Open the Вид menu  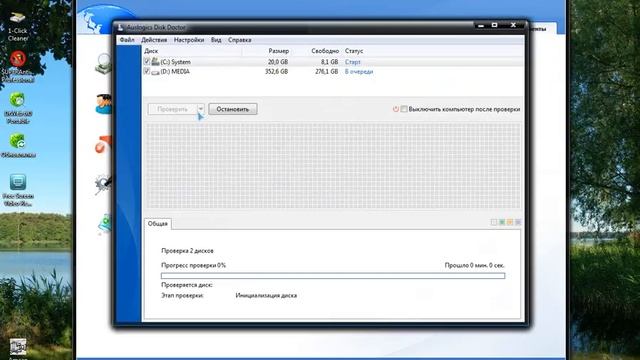[216, 40]
